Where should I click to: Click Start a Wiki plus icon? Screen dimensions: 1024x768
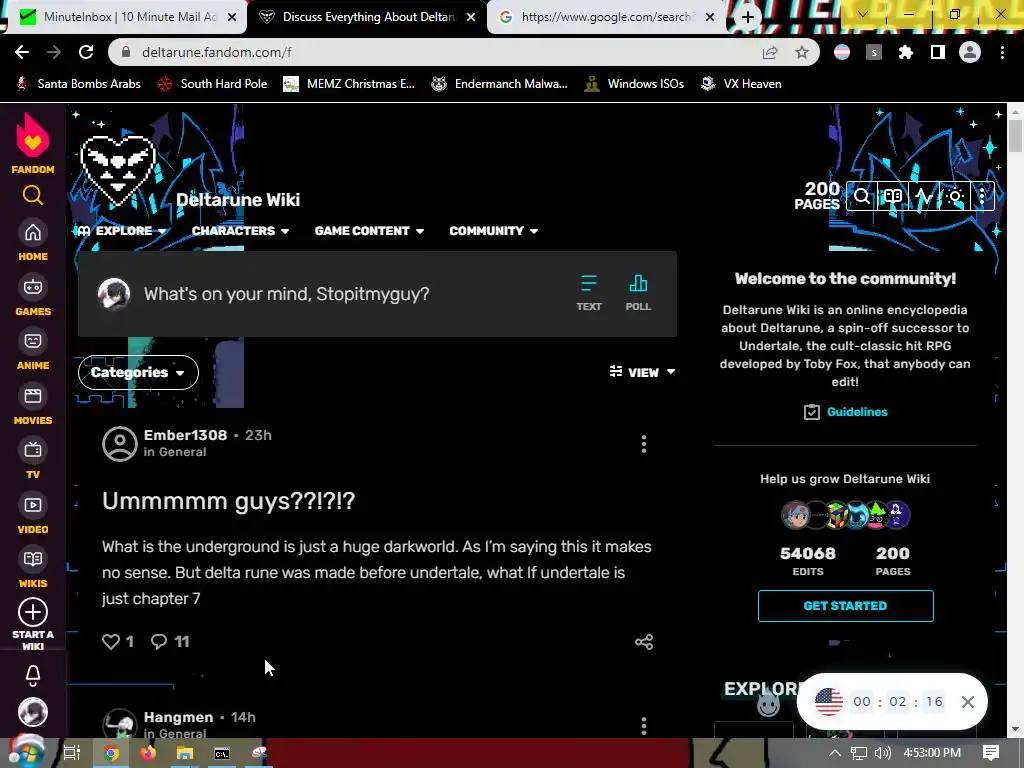tap(33, 613)
